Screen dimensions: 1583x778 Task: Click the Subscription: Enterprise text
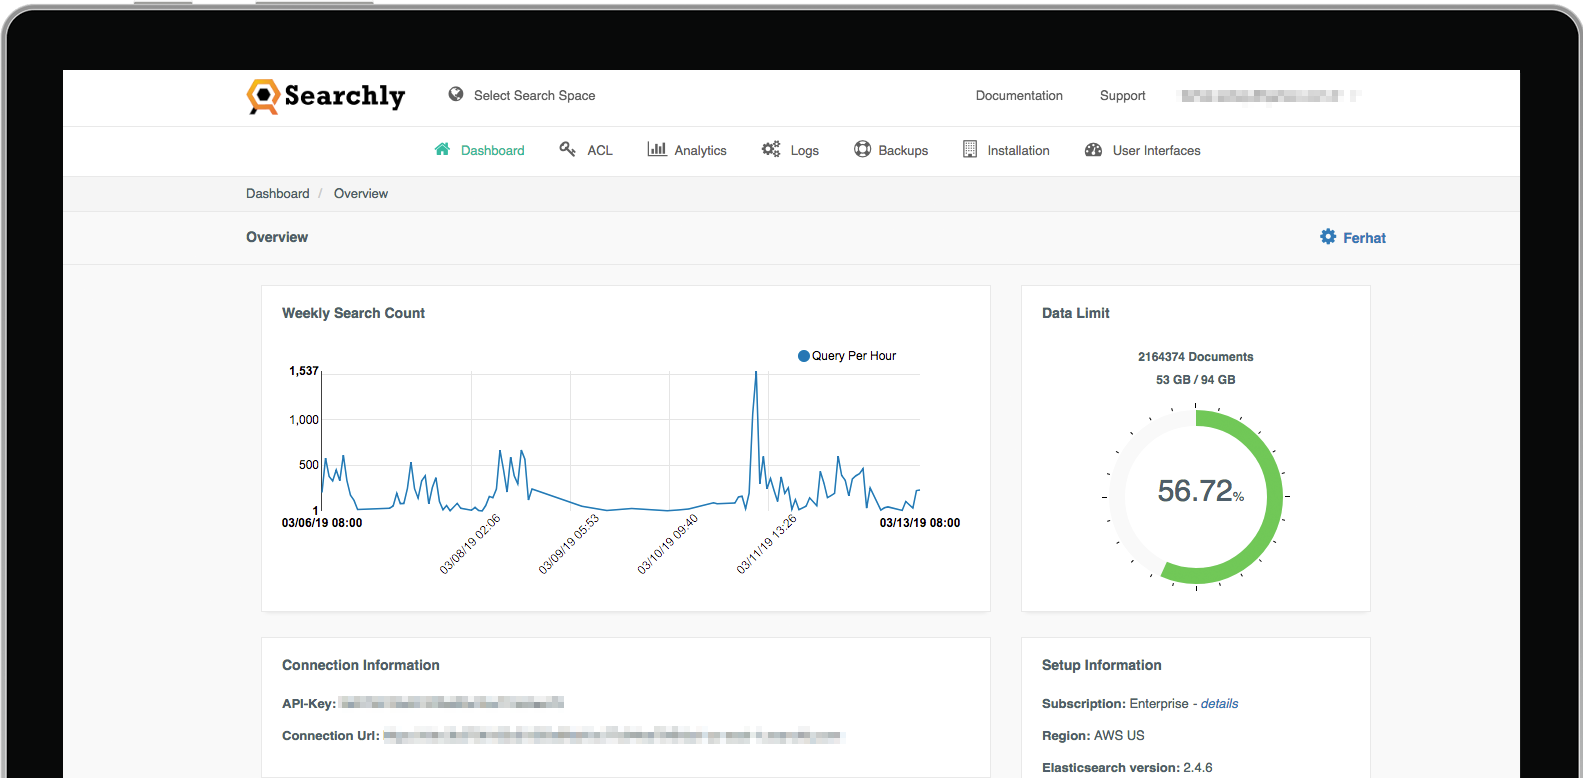coord(1115,704)
